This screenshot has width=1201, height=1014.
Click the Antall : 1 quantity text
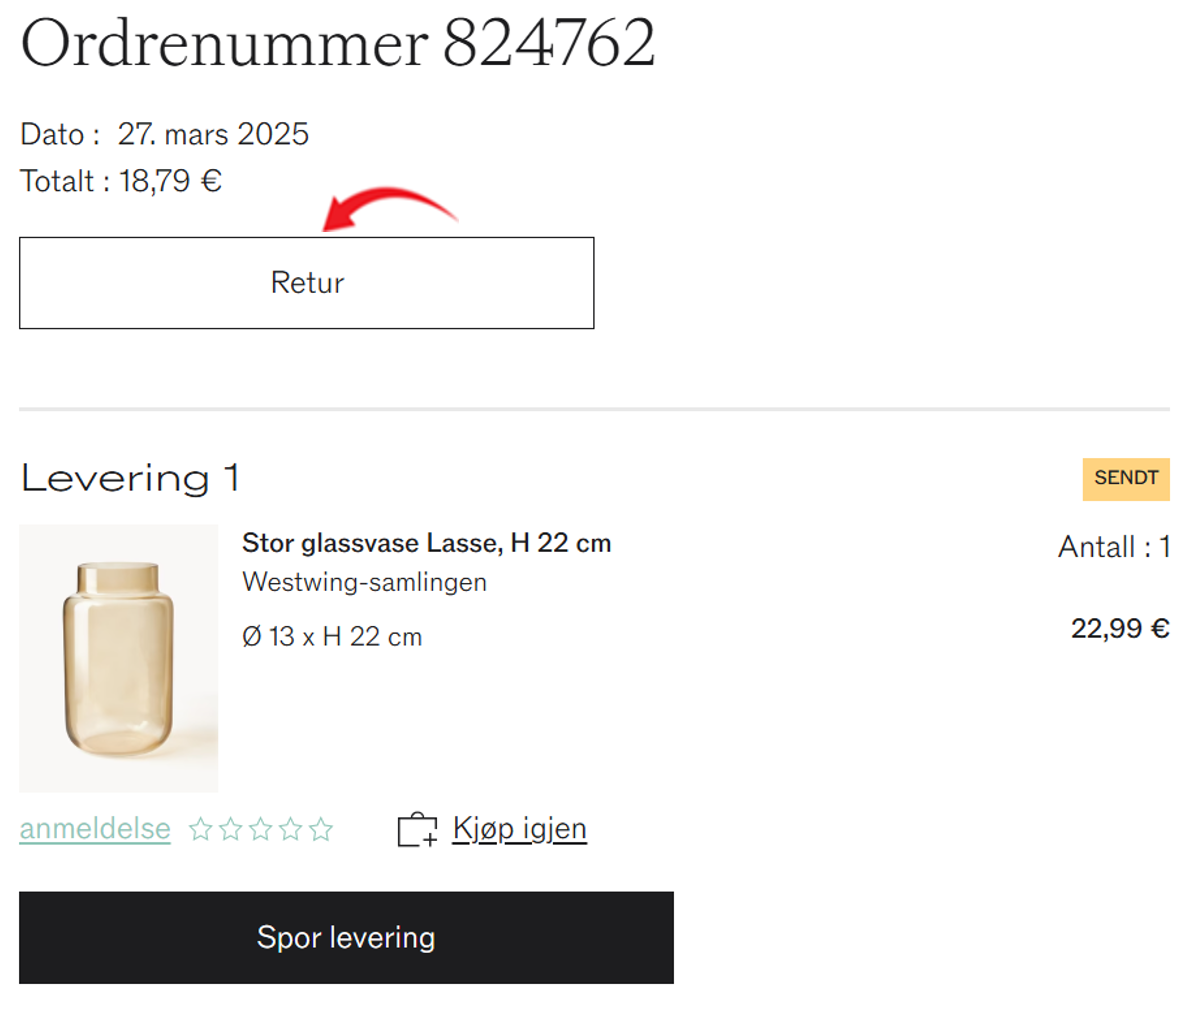pos(1114,547)
